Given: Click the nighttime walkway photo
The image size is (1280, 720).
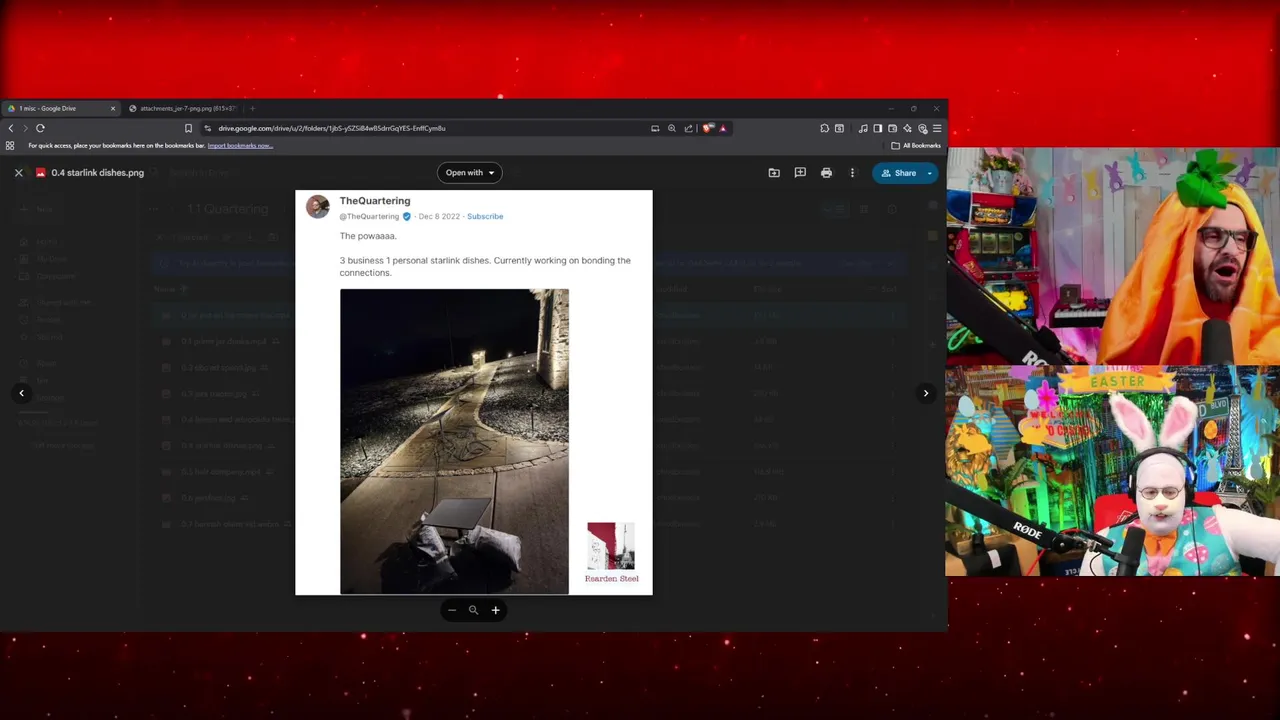Looking at the screenshot, I should tap(454, 441).
